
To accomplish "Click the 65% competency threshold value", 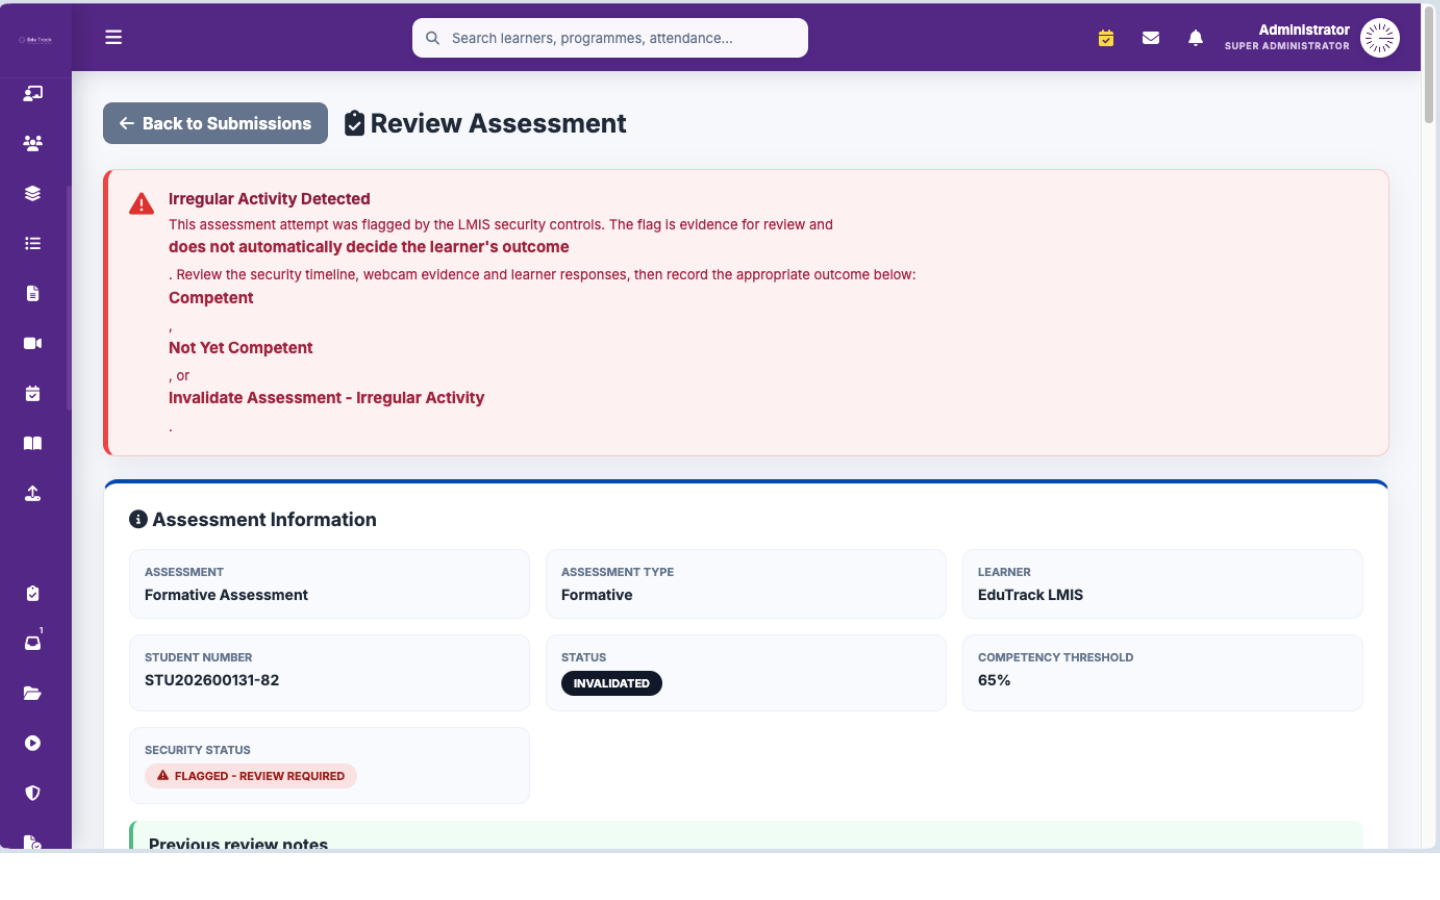I will click(x=994, y=680).
